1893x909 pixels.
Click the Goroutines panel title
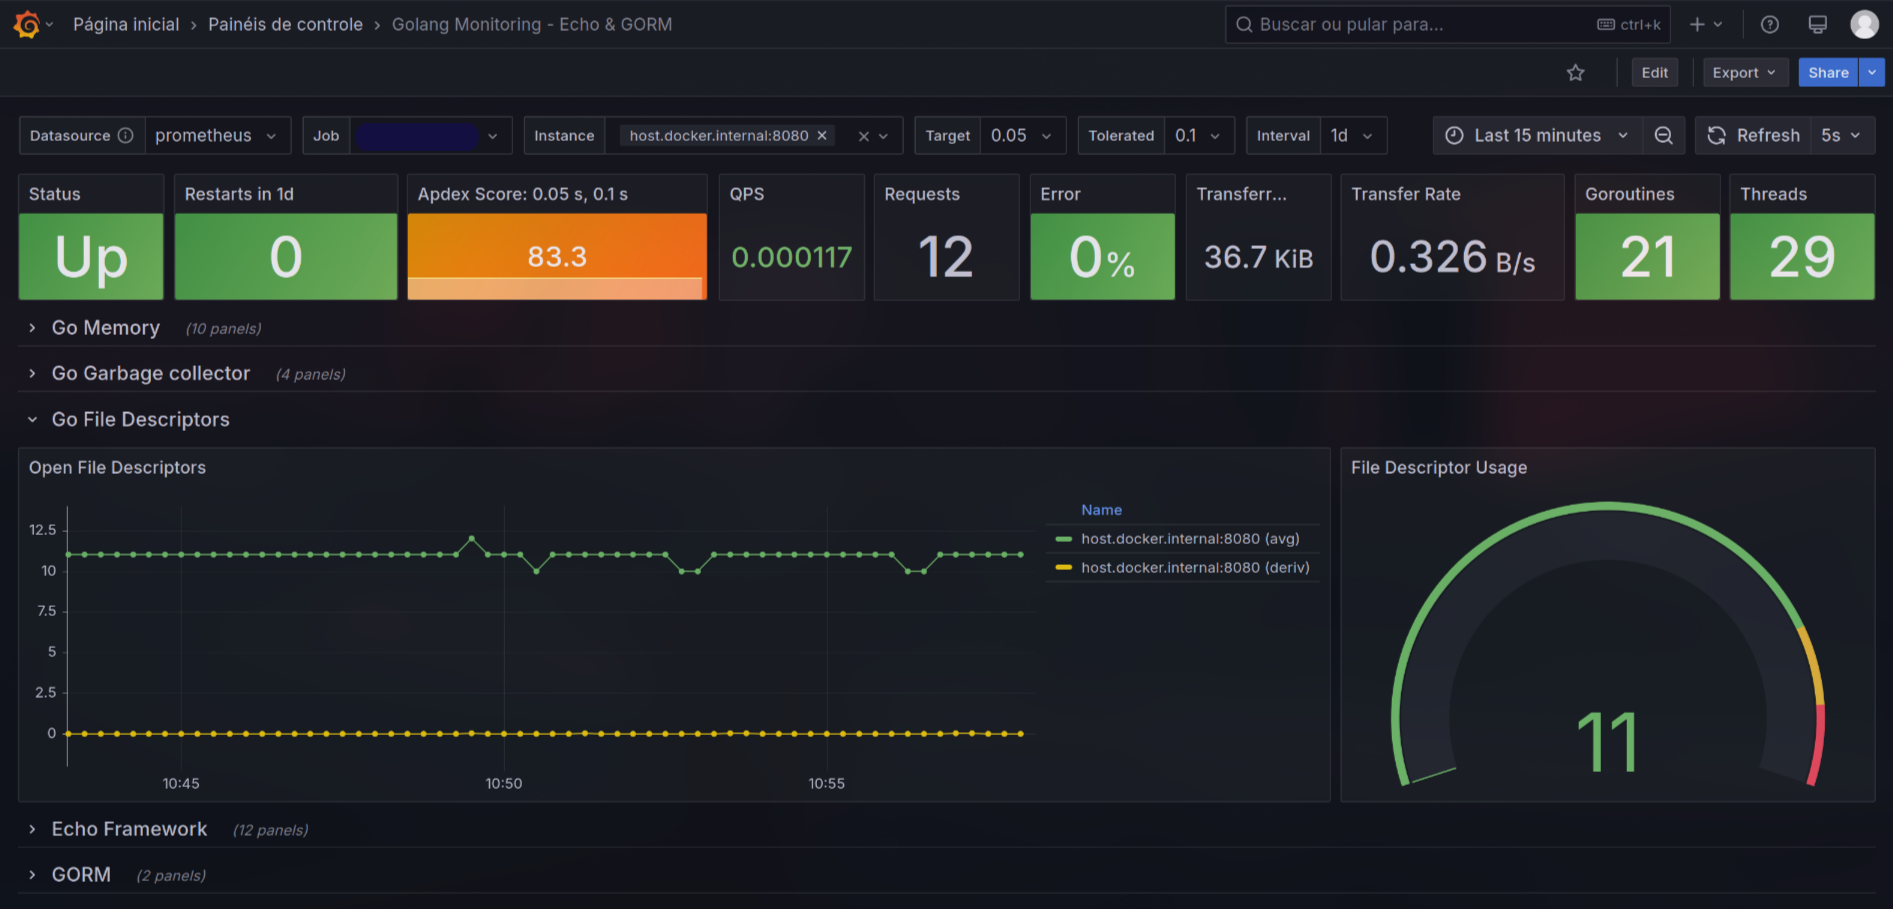pos(1630,194)
